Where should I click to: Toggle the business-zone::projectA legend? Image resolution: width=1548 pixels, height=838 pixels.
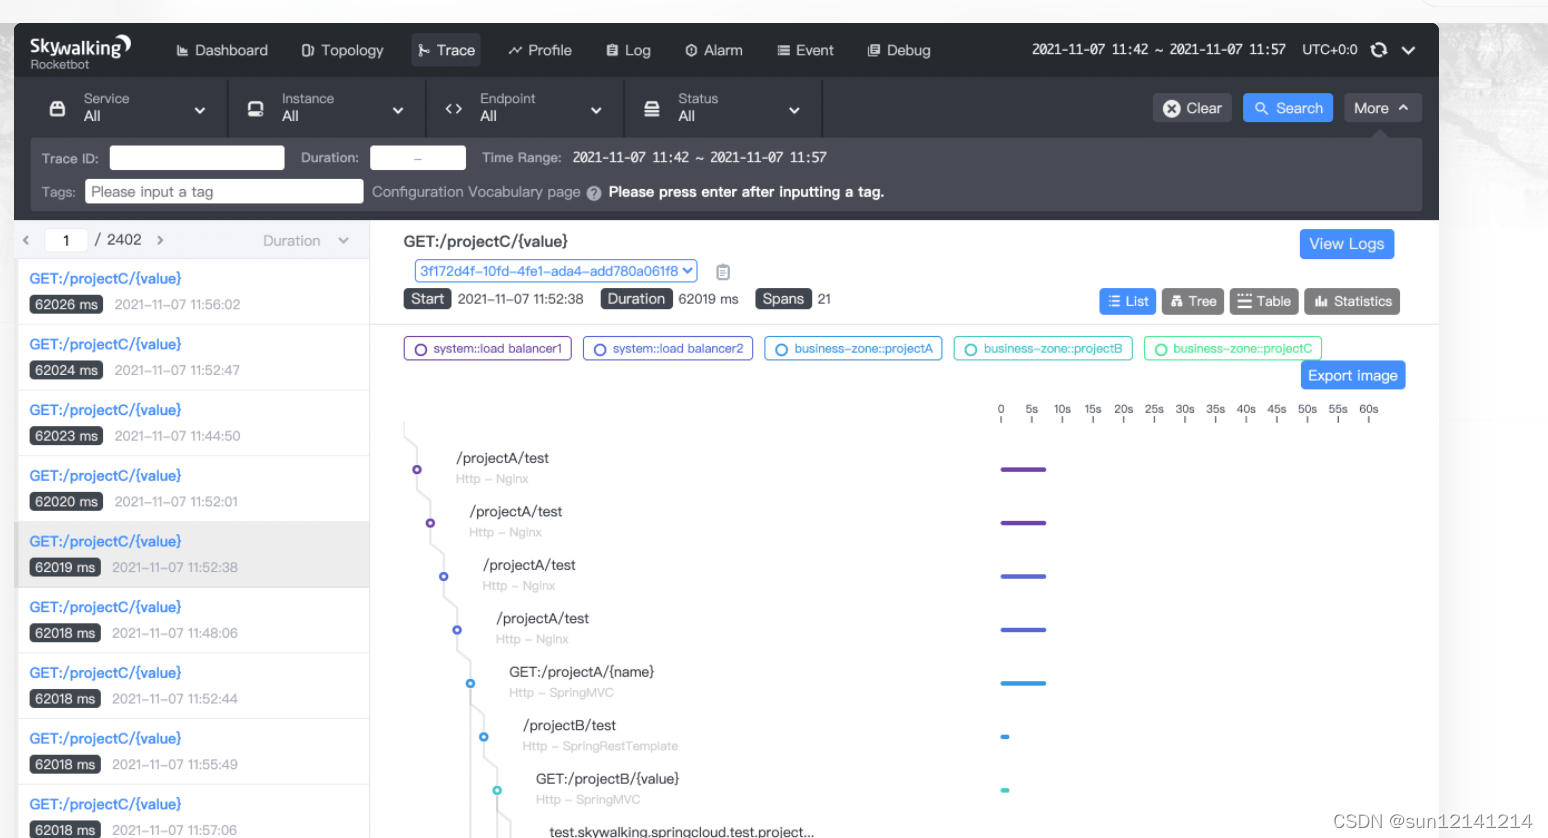tap(853, 348)
